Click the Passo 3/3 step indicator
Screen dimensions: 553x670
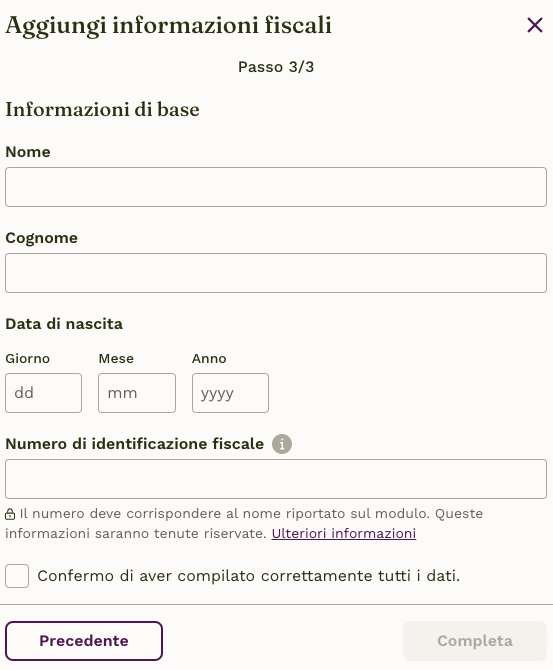pos(276,67)
